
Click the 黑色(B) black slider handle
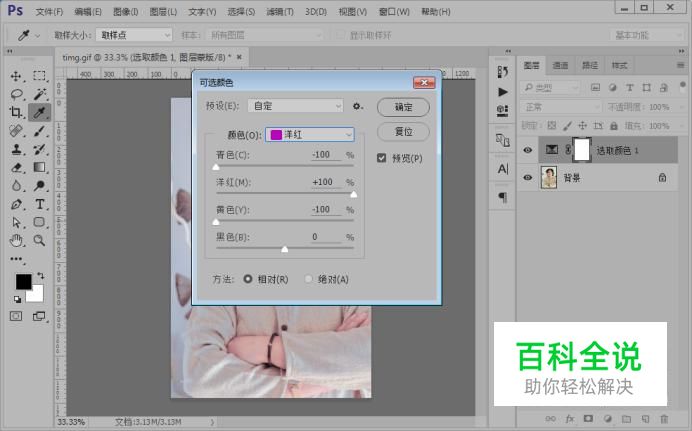285,249
